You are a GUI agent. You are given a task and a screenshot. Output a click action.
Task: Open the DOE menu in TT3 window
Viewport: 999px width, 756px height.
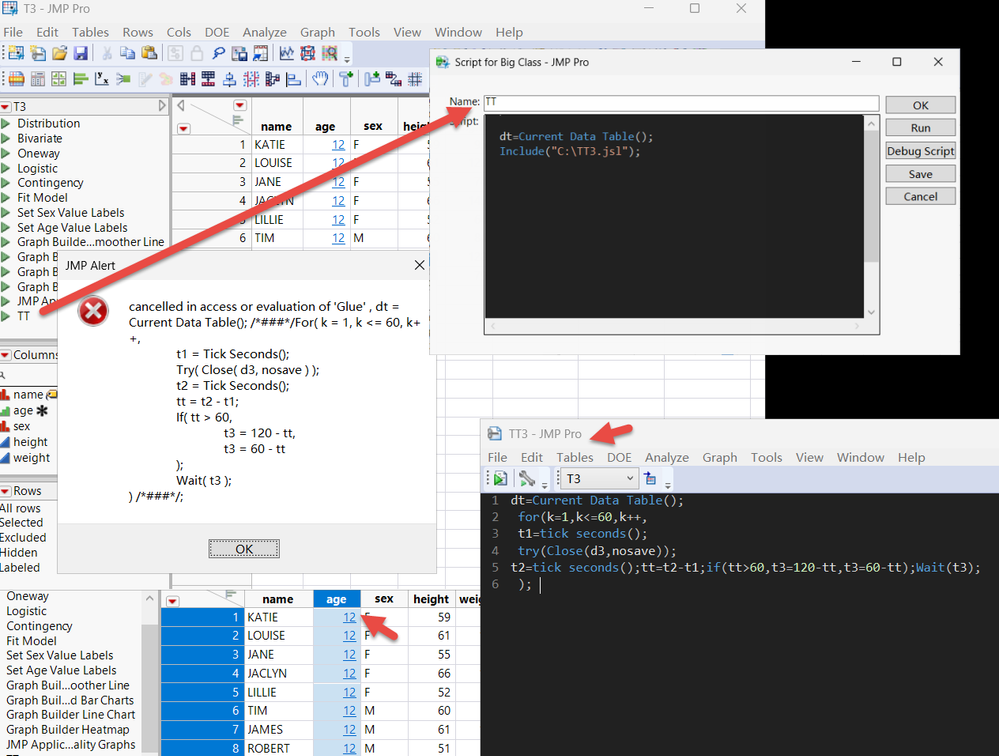click(619, 457)
